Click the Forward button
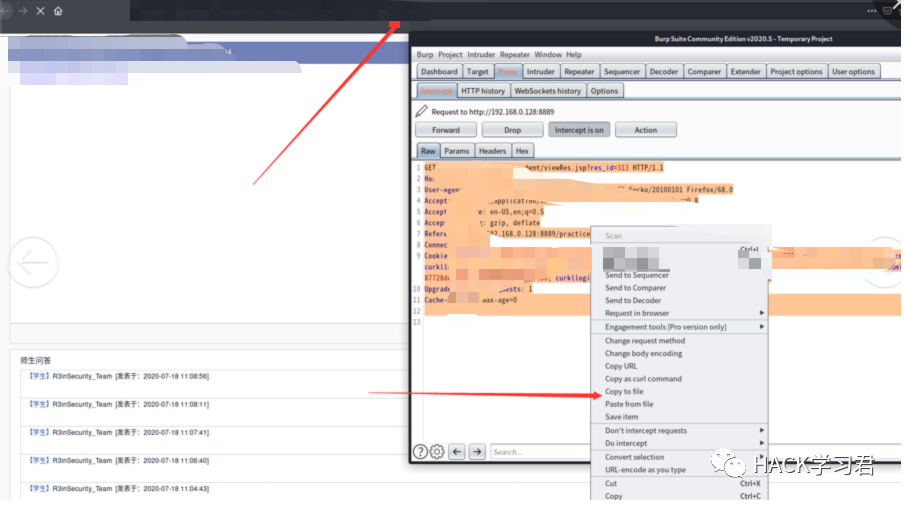Image resolution: width=905 pixels, height=505 pixels. point(446,130)
